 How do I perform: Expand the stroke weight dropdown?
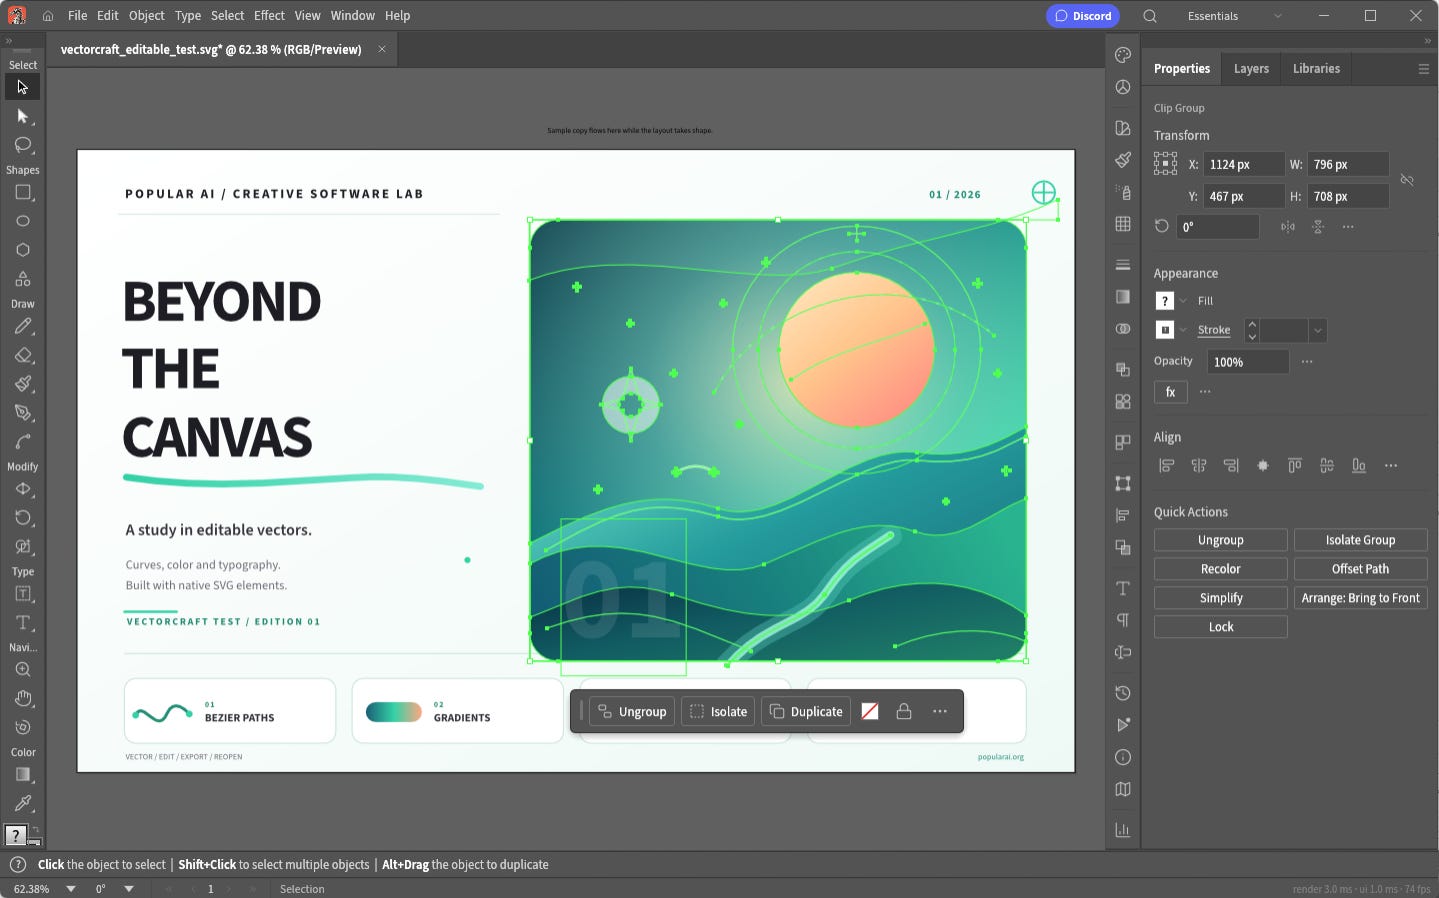pyautogui.click(x=1318, y=330)
